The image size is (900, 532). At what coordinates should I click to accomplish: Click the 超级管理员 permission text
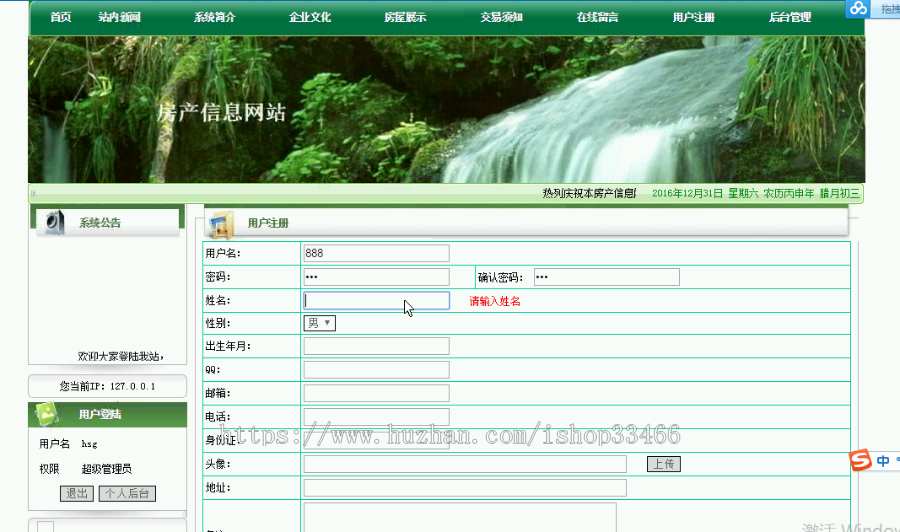(107, 469)
